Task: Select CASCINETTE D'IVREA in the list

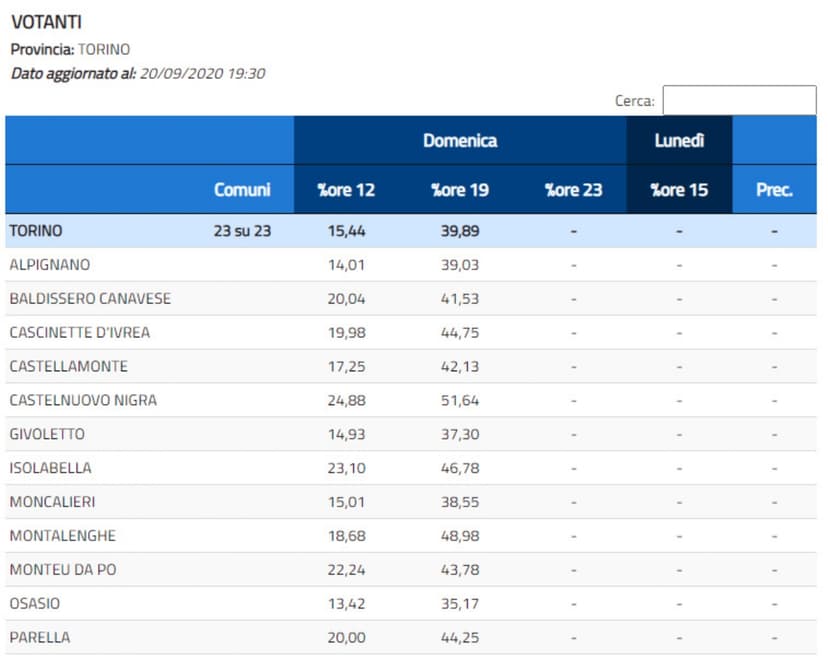Action: 79,333
